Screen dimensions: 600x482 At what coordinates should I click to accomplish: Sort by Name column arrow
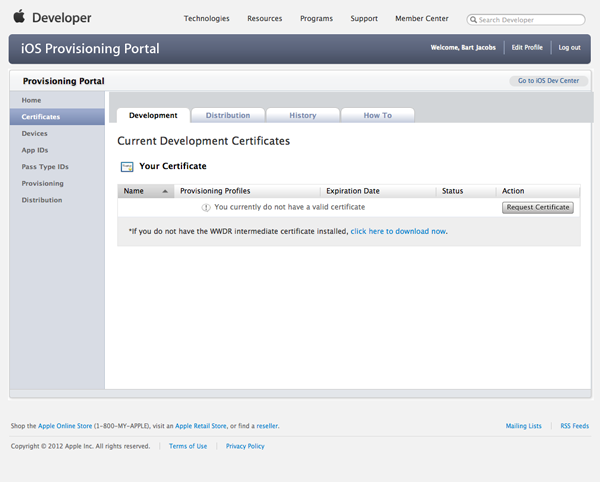(x=165, y=191)
